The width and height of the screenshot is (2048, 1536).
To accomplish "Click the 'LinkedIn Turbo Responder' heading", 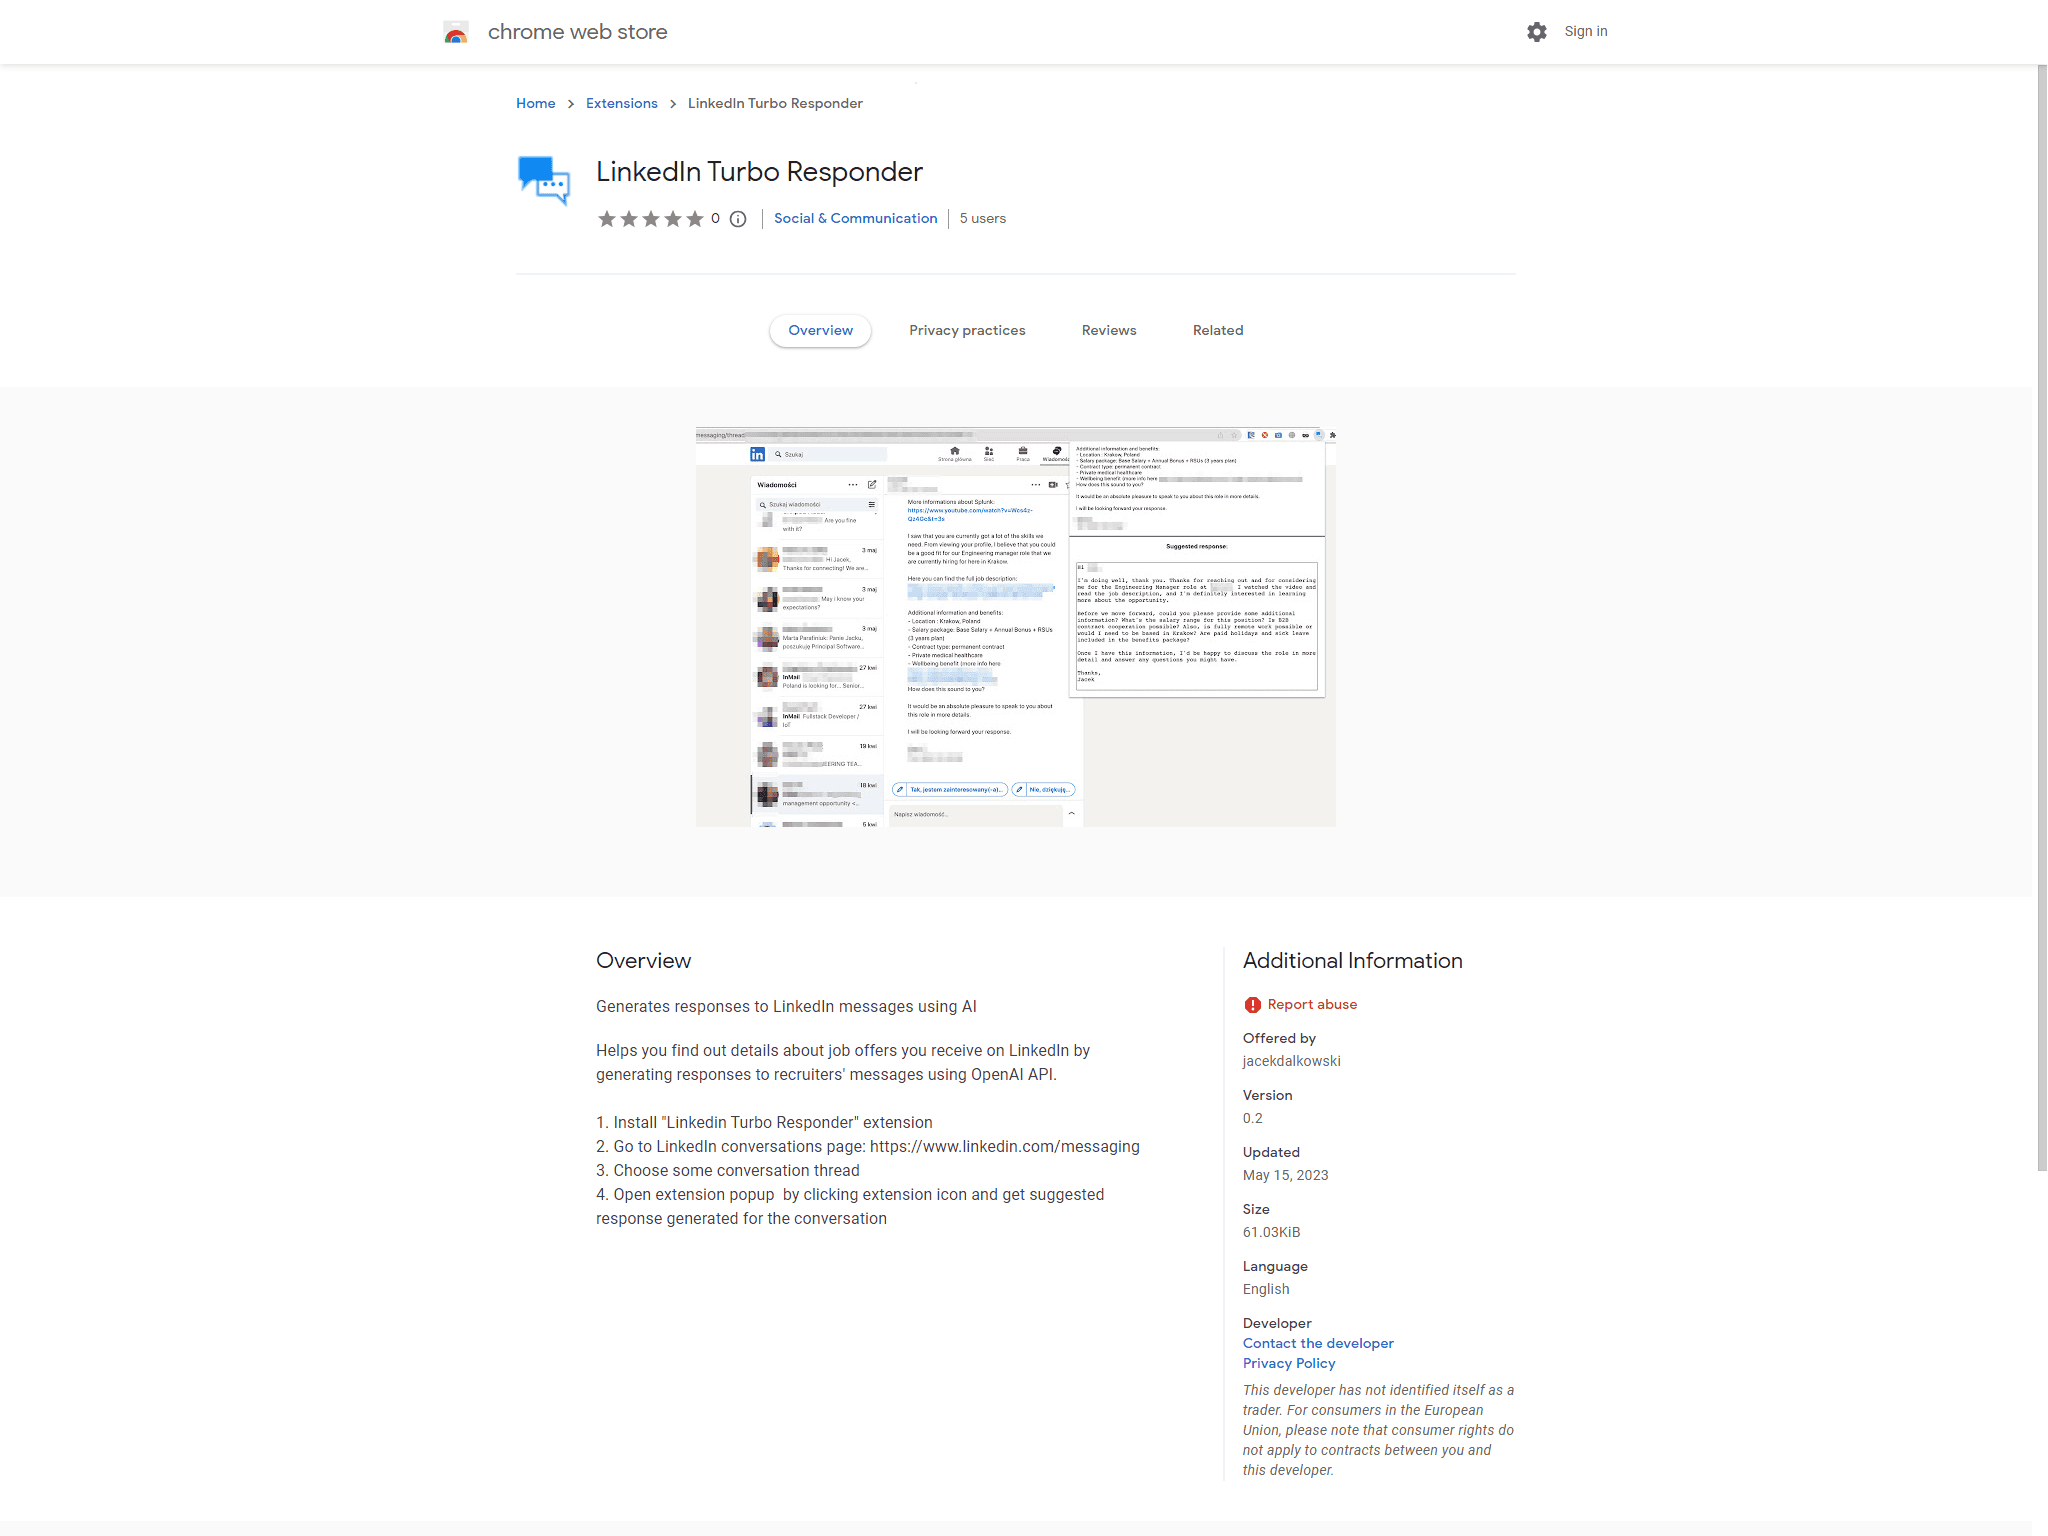I will tap(759, 172).
